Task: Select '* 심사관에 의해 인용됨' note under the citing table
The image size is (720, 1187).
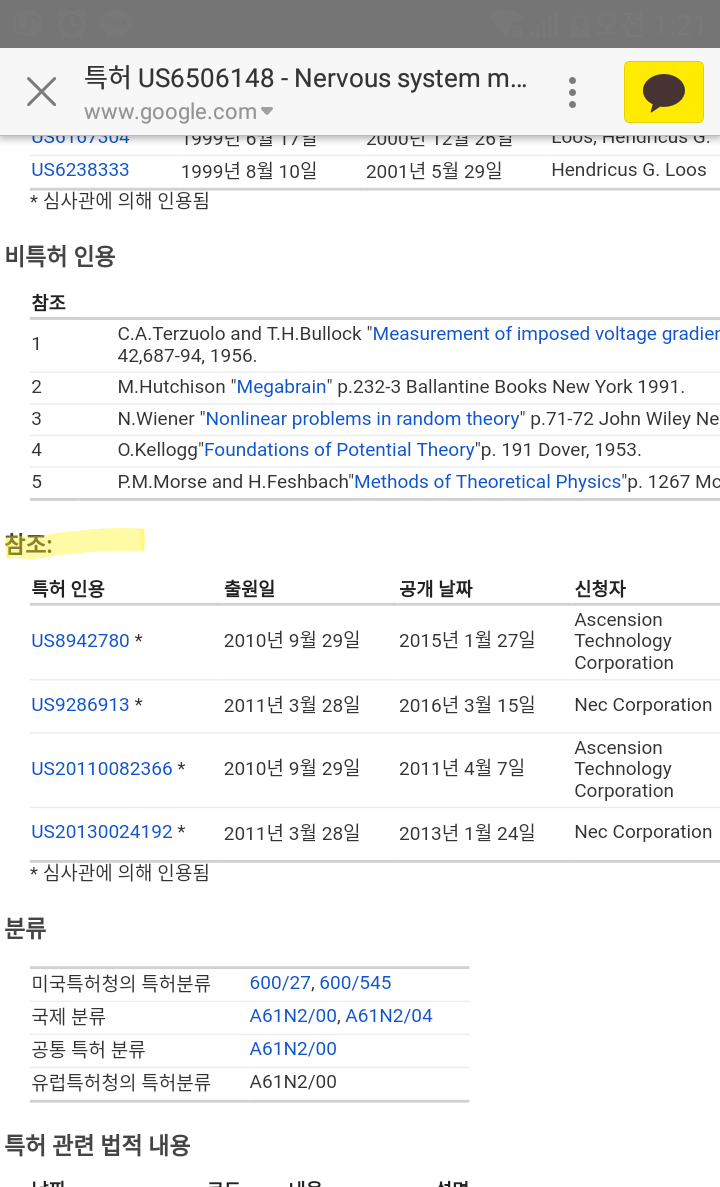Action: pos(120,873)
